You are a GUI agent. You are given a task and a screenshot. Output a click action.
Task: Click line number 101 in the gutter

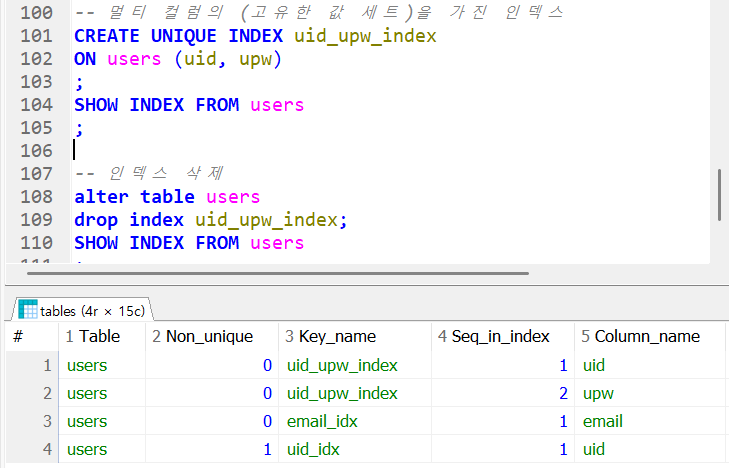click(x=36, y=36)
